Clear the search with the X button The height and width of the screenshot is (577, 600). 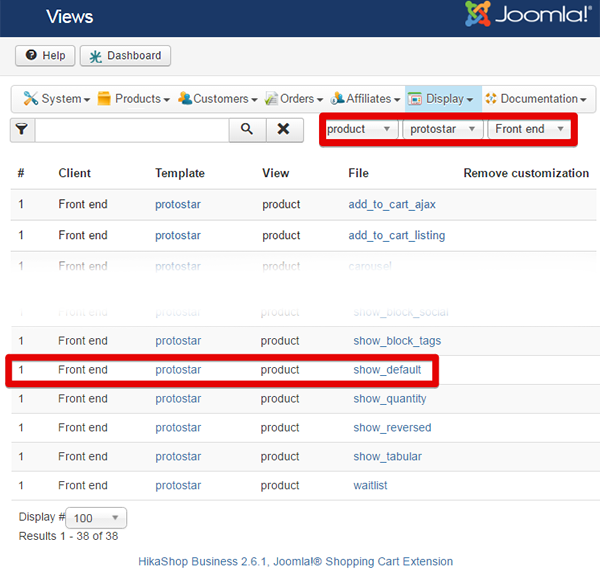284,130
